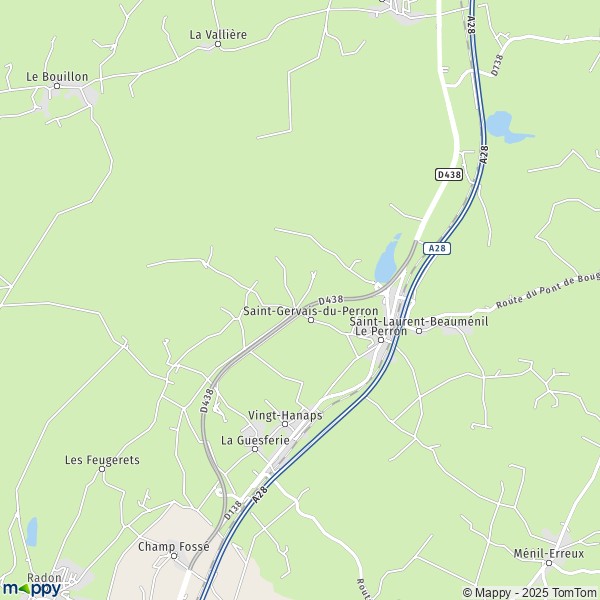Click the Radon town label
The image size is (600, 600).
[x=44, y=578]
